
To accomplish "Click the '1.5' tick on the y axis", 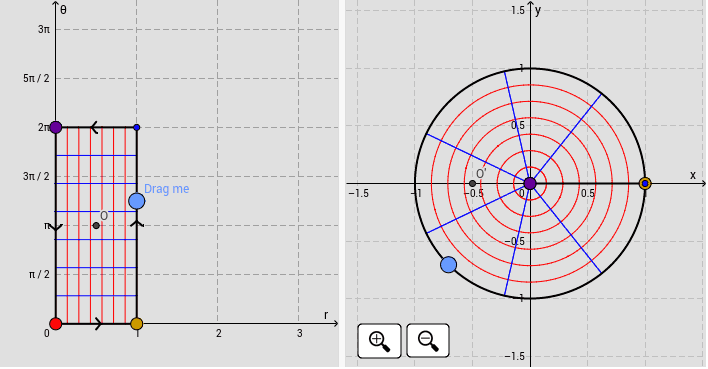I will pos(518,10).
